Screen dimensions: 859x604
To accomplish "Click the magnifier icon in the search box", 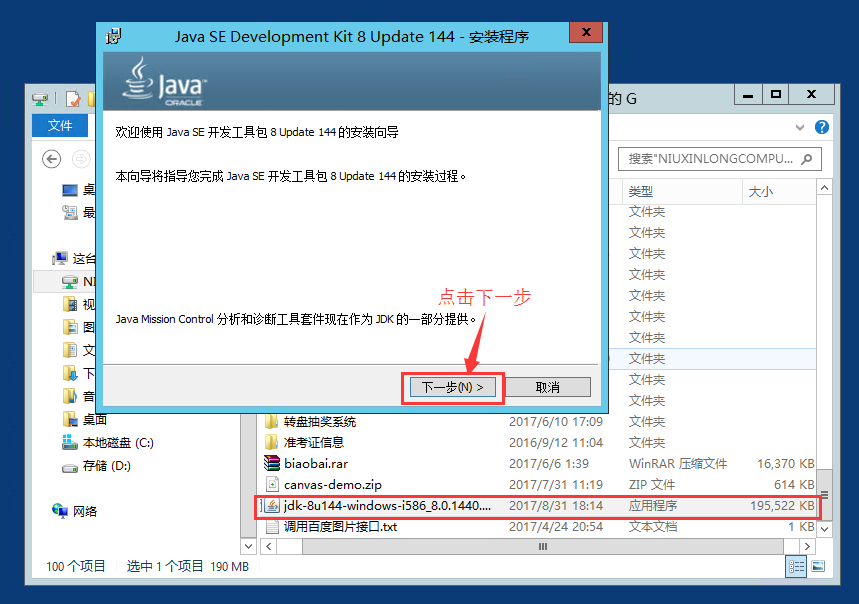I will tap(806, 159).
